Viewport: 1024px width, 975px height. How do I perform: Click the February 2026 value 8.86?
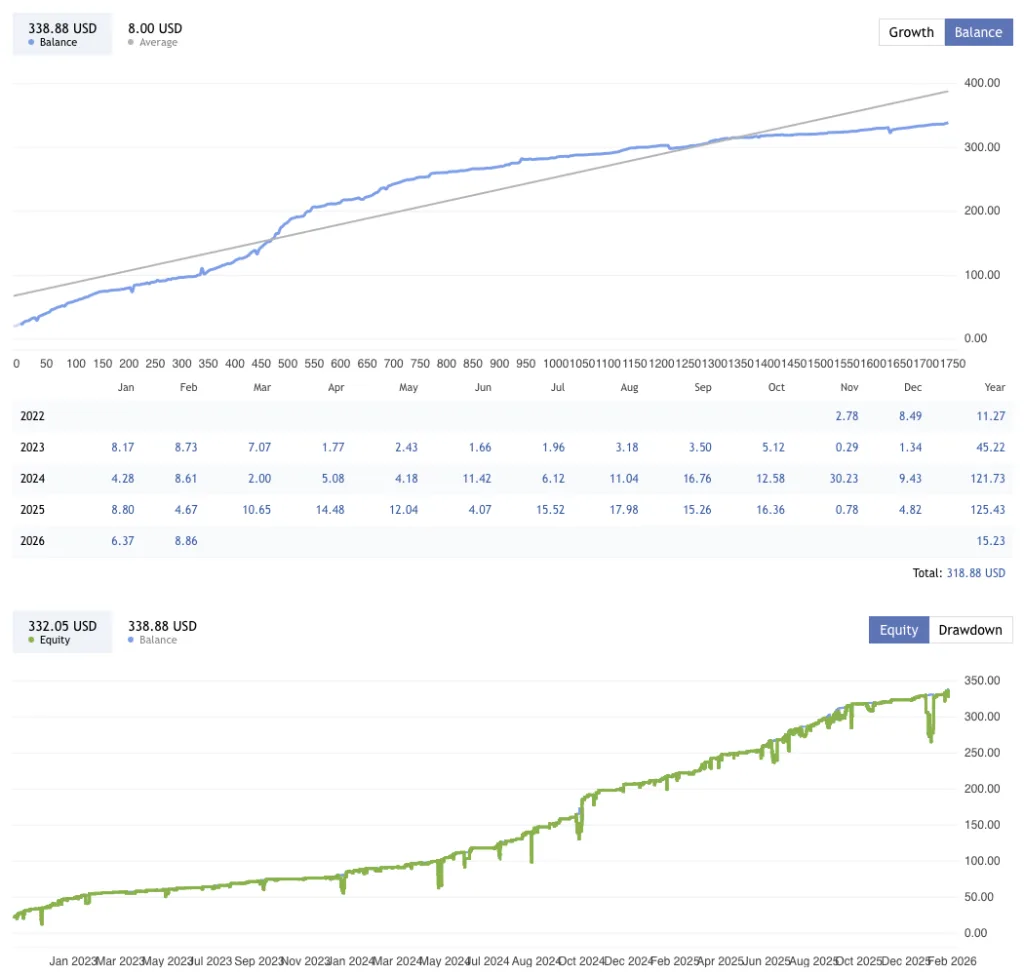(186, 541)
